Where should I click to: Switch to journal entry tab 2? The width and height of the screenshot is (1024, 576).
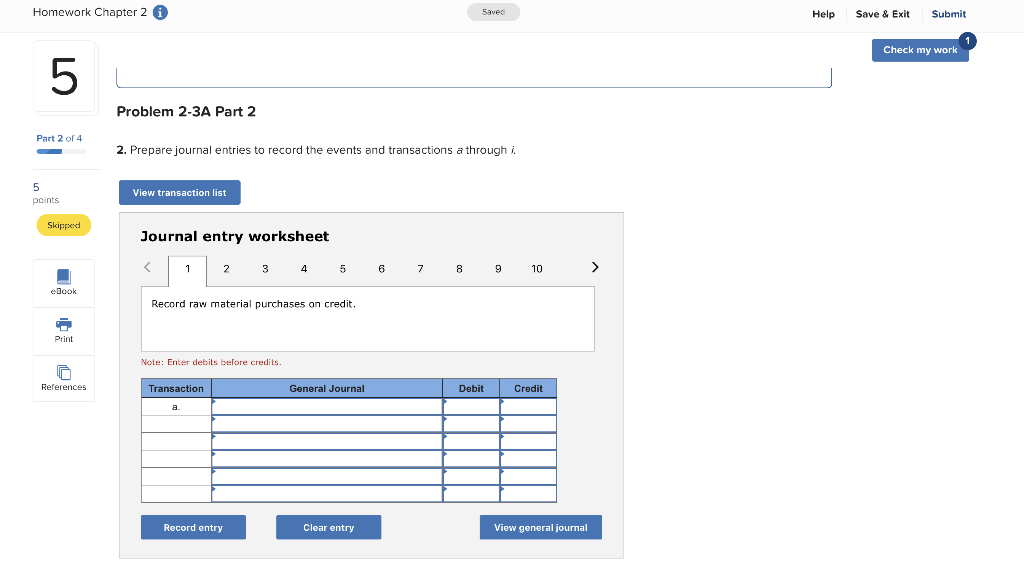pyautogui.click(x=227, y=269)
